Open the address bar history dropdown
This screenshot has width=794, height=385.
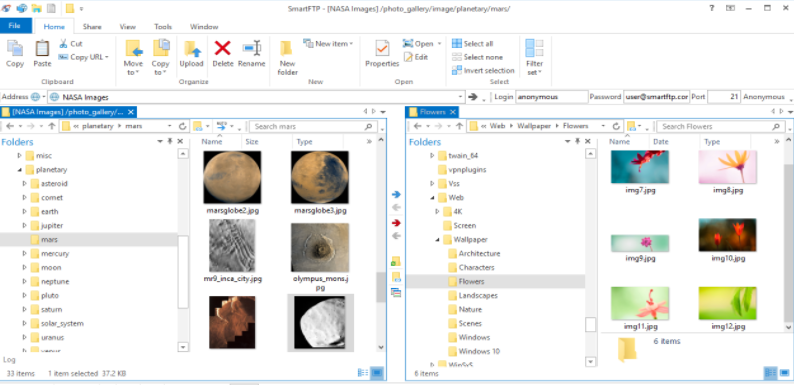[x=460, y=97]
